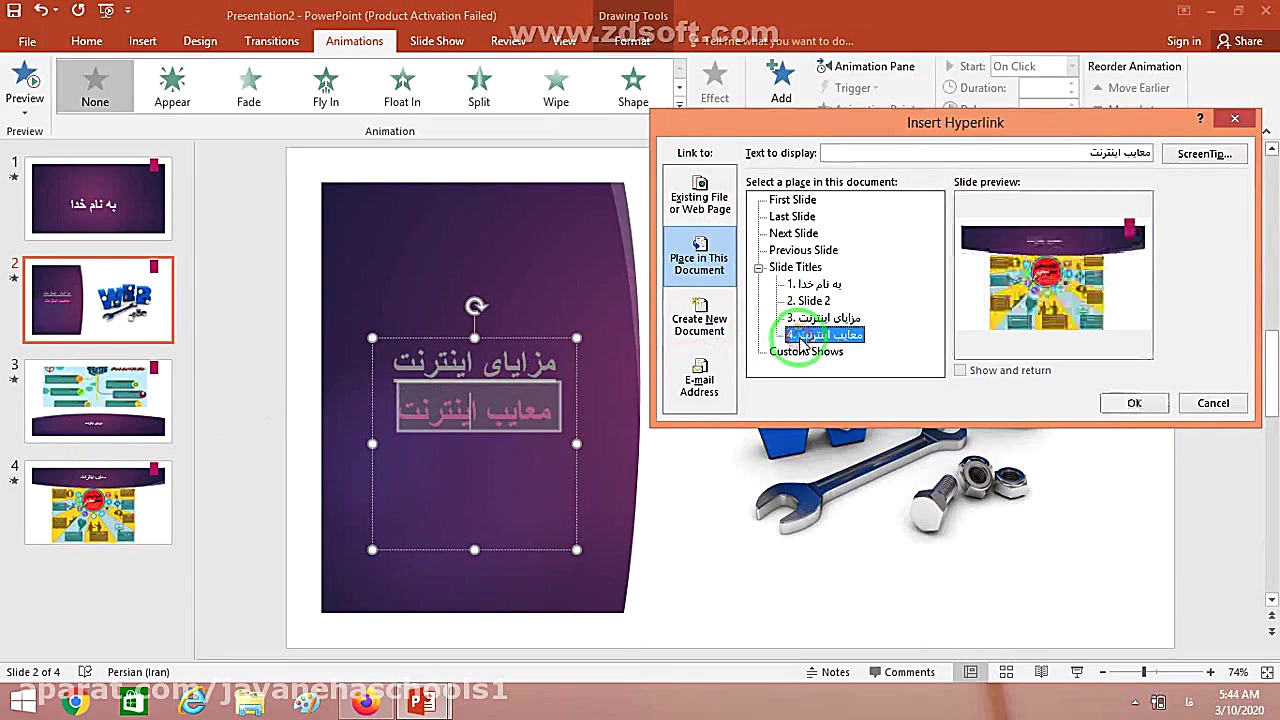Start slideshow from beginning via quick toolbar
This screenshot has width=1280, height=720.
tap(107, 11)
